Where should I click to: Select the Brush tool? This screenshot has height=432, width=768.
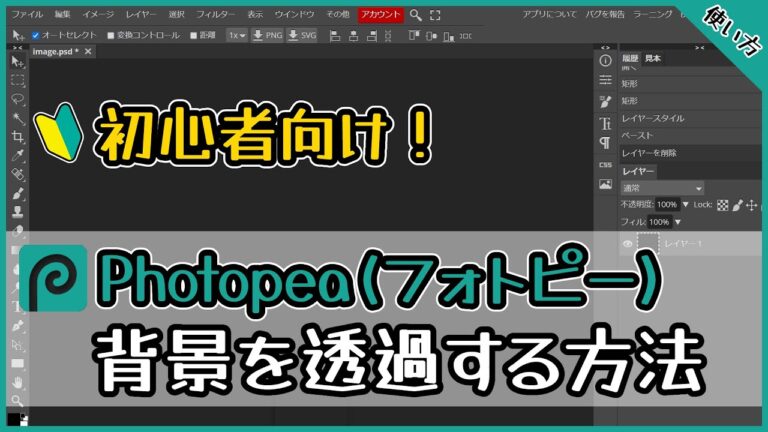click(18, 193)
